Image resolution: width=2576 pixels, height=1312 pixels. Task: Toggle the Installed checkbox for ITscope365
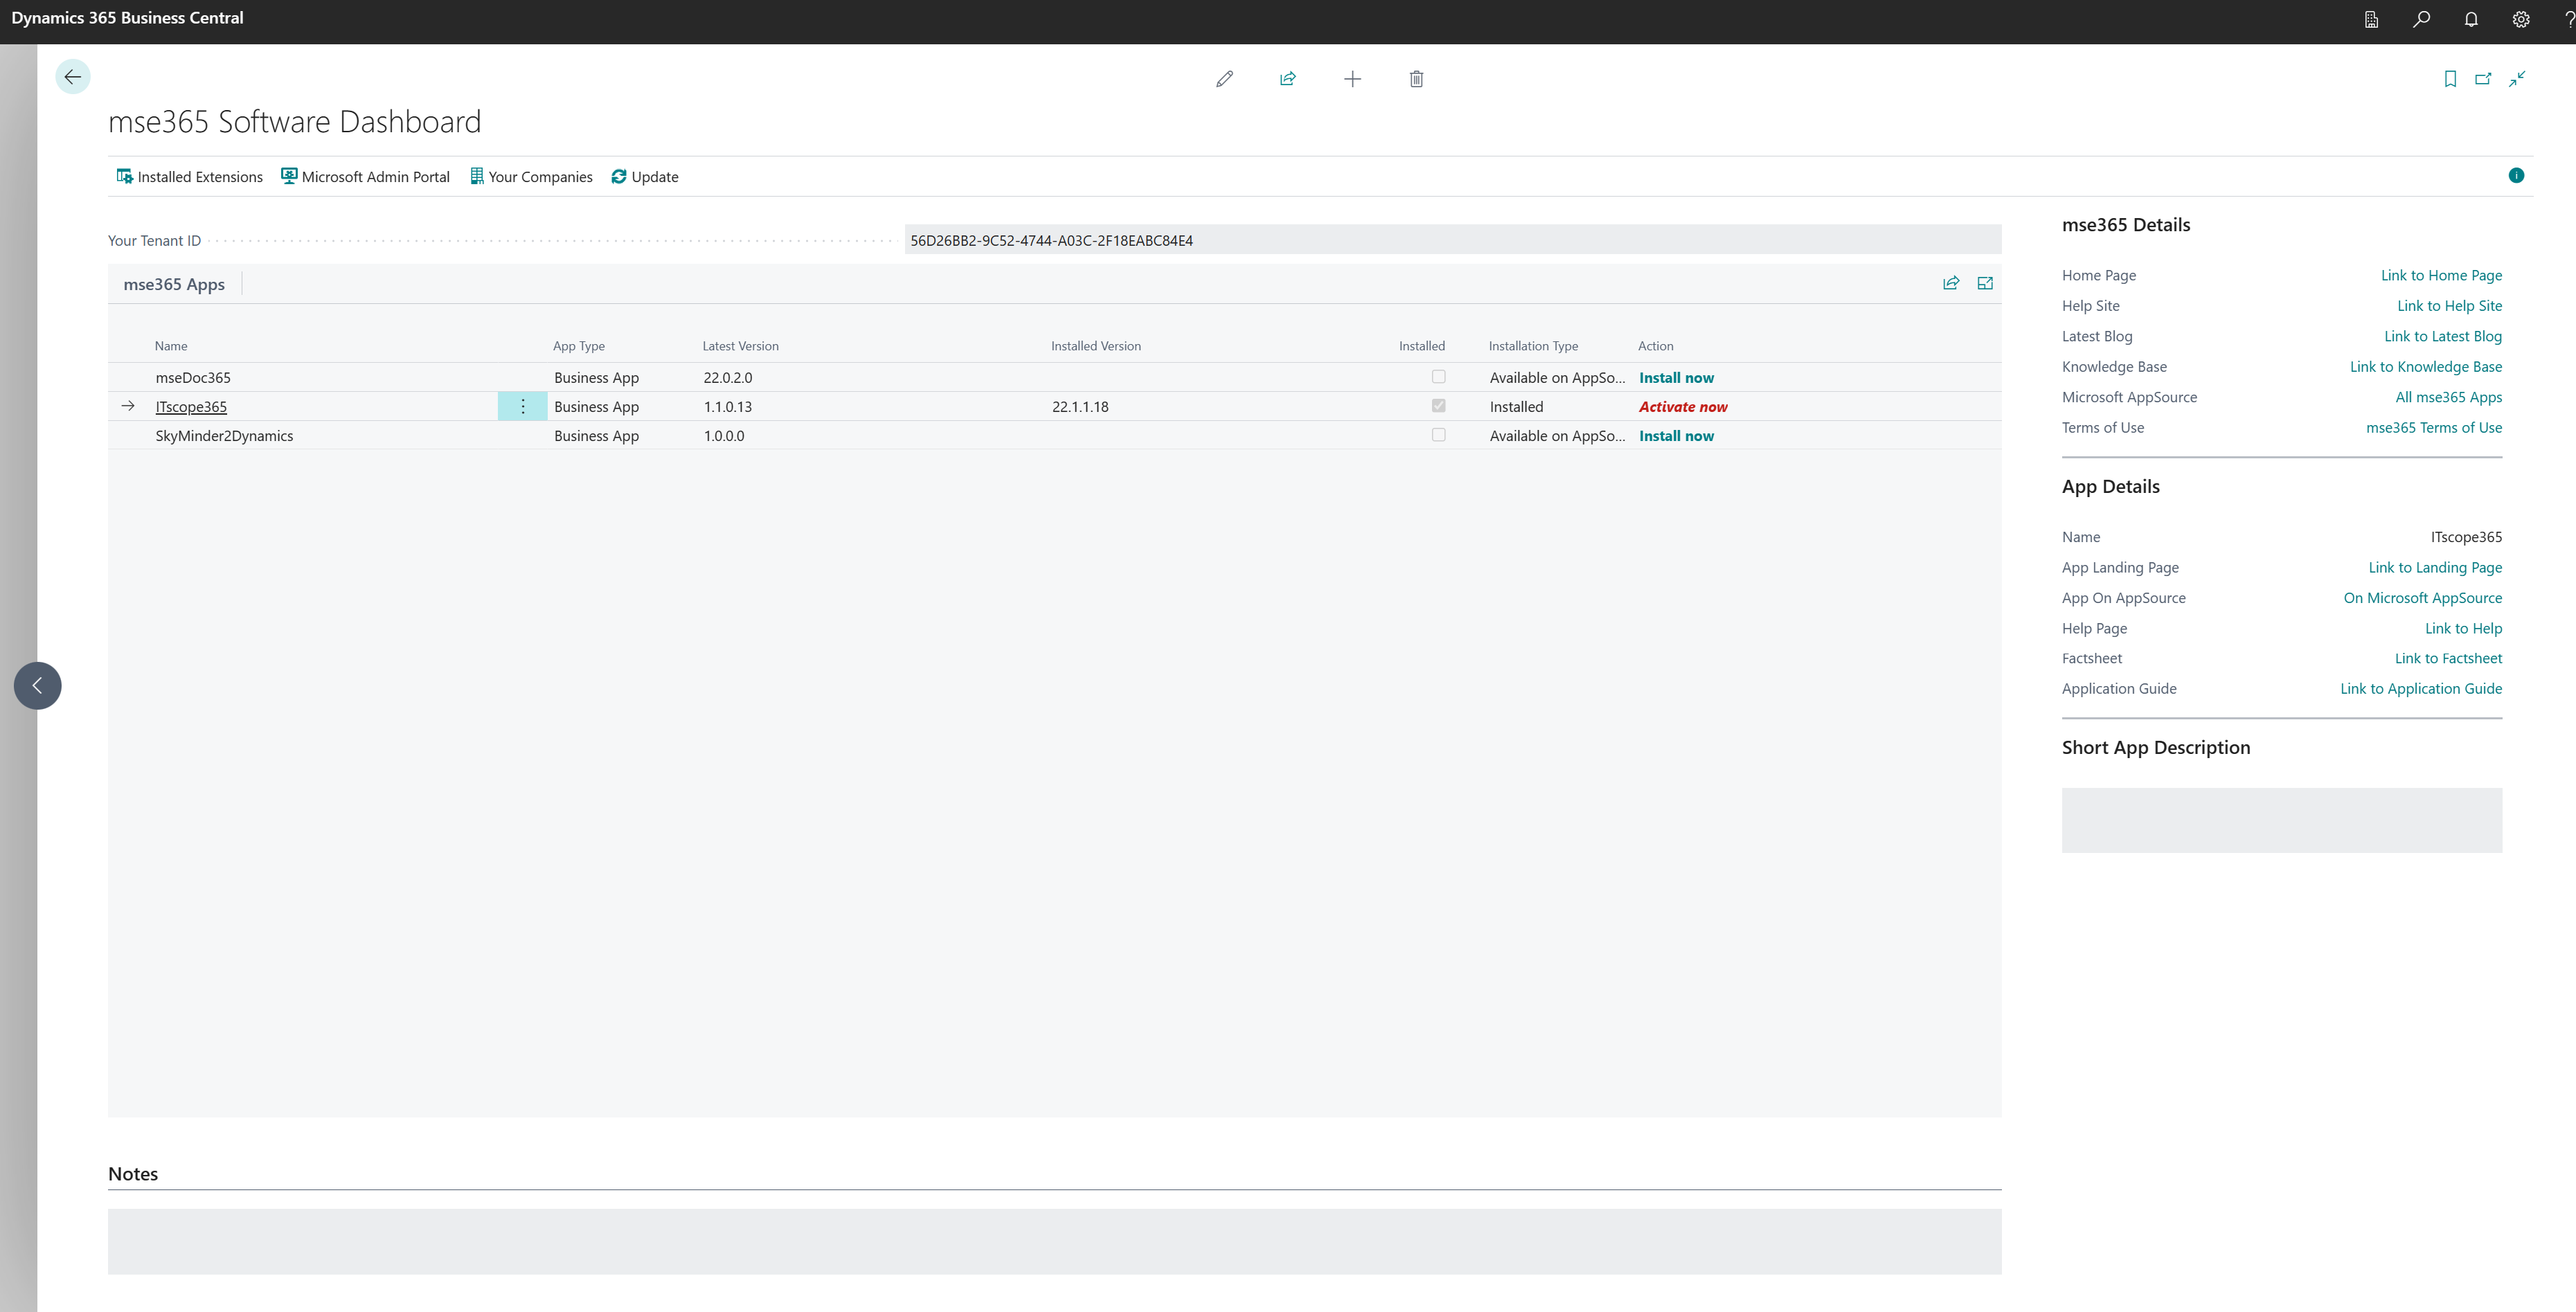point(1437,406)
